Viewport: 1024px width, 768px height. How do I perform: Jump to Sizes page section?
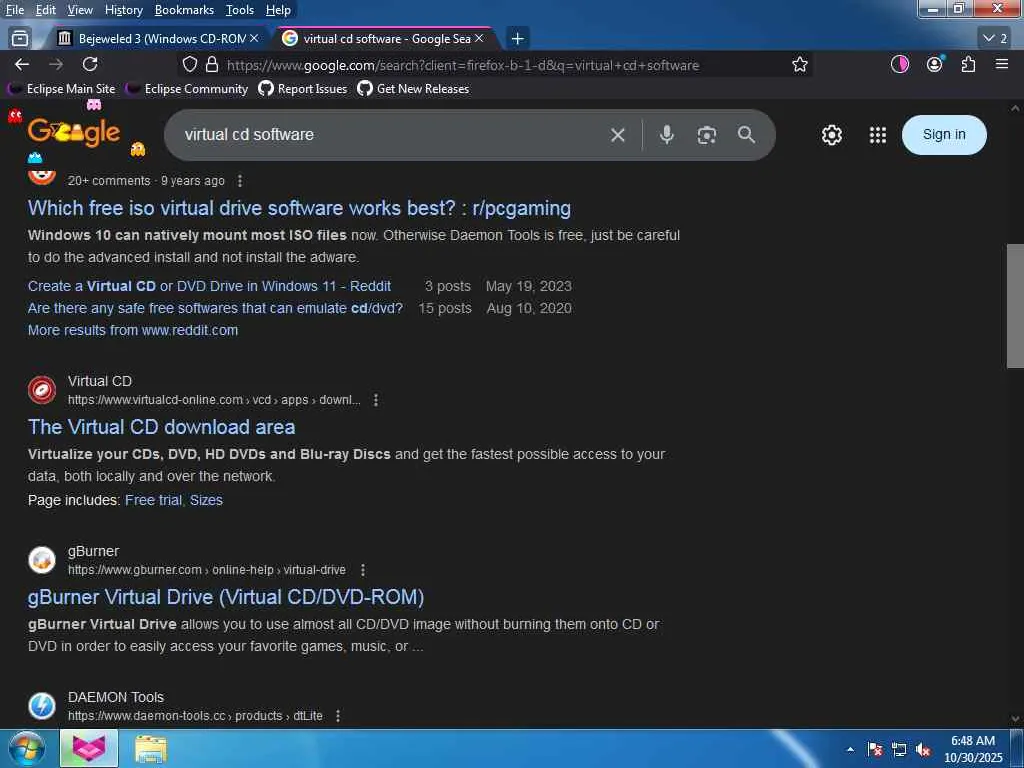click(x=206, y=500)
